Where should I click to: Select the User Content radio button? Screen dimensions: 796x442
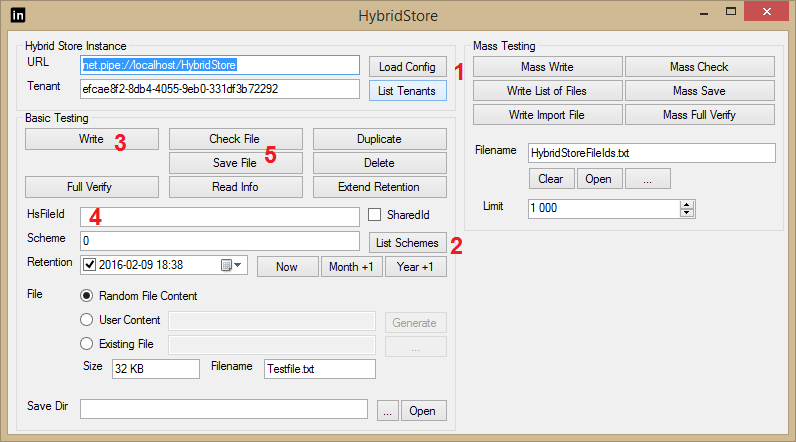coord(87,319)
